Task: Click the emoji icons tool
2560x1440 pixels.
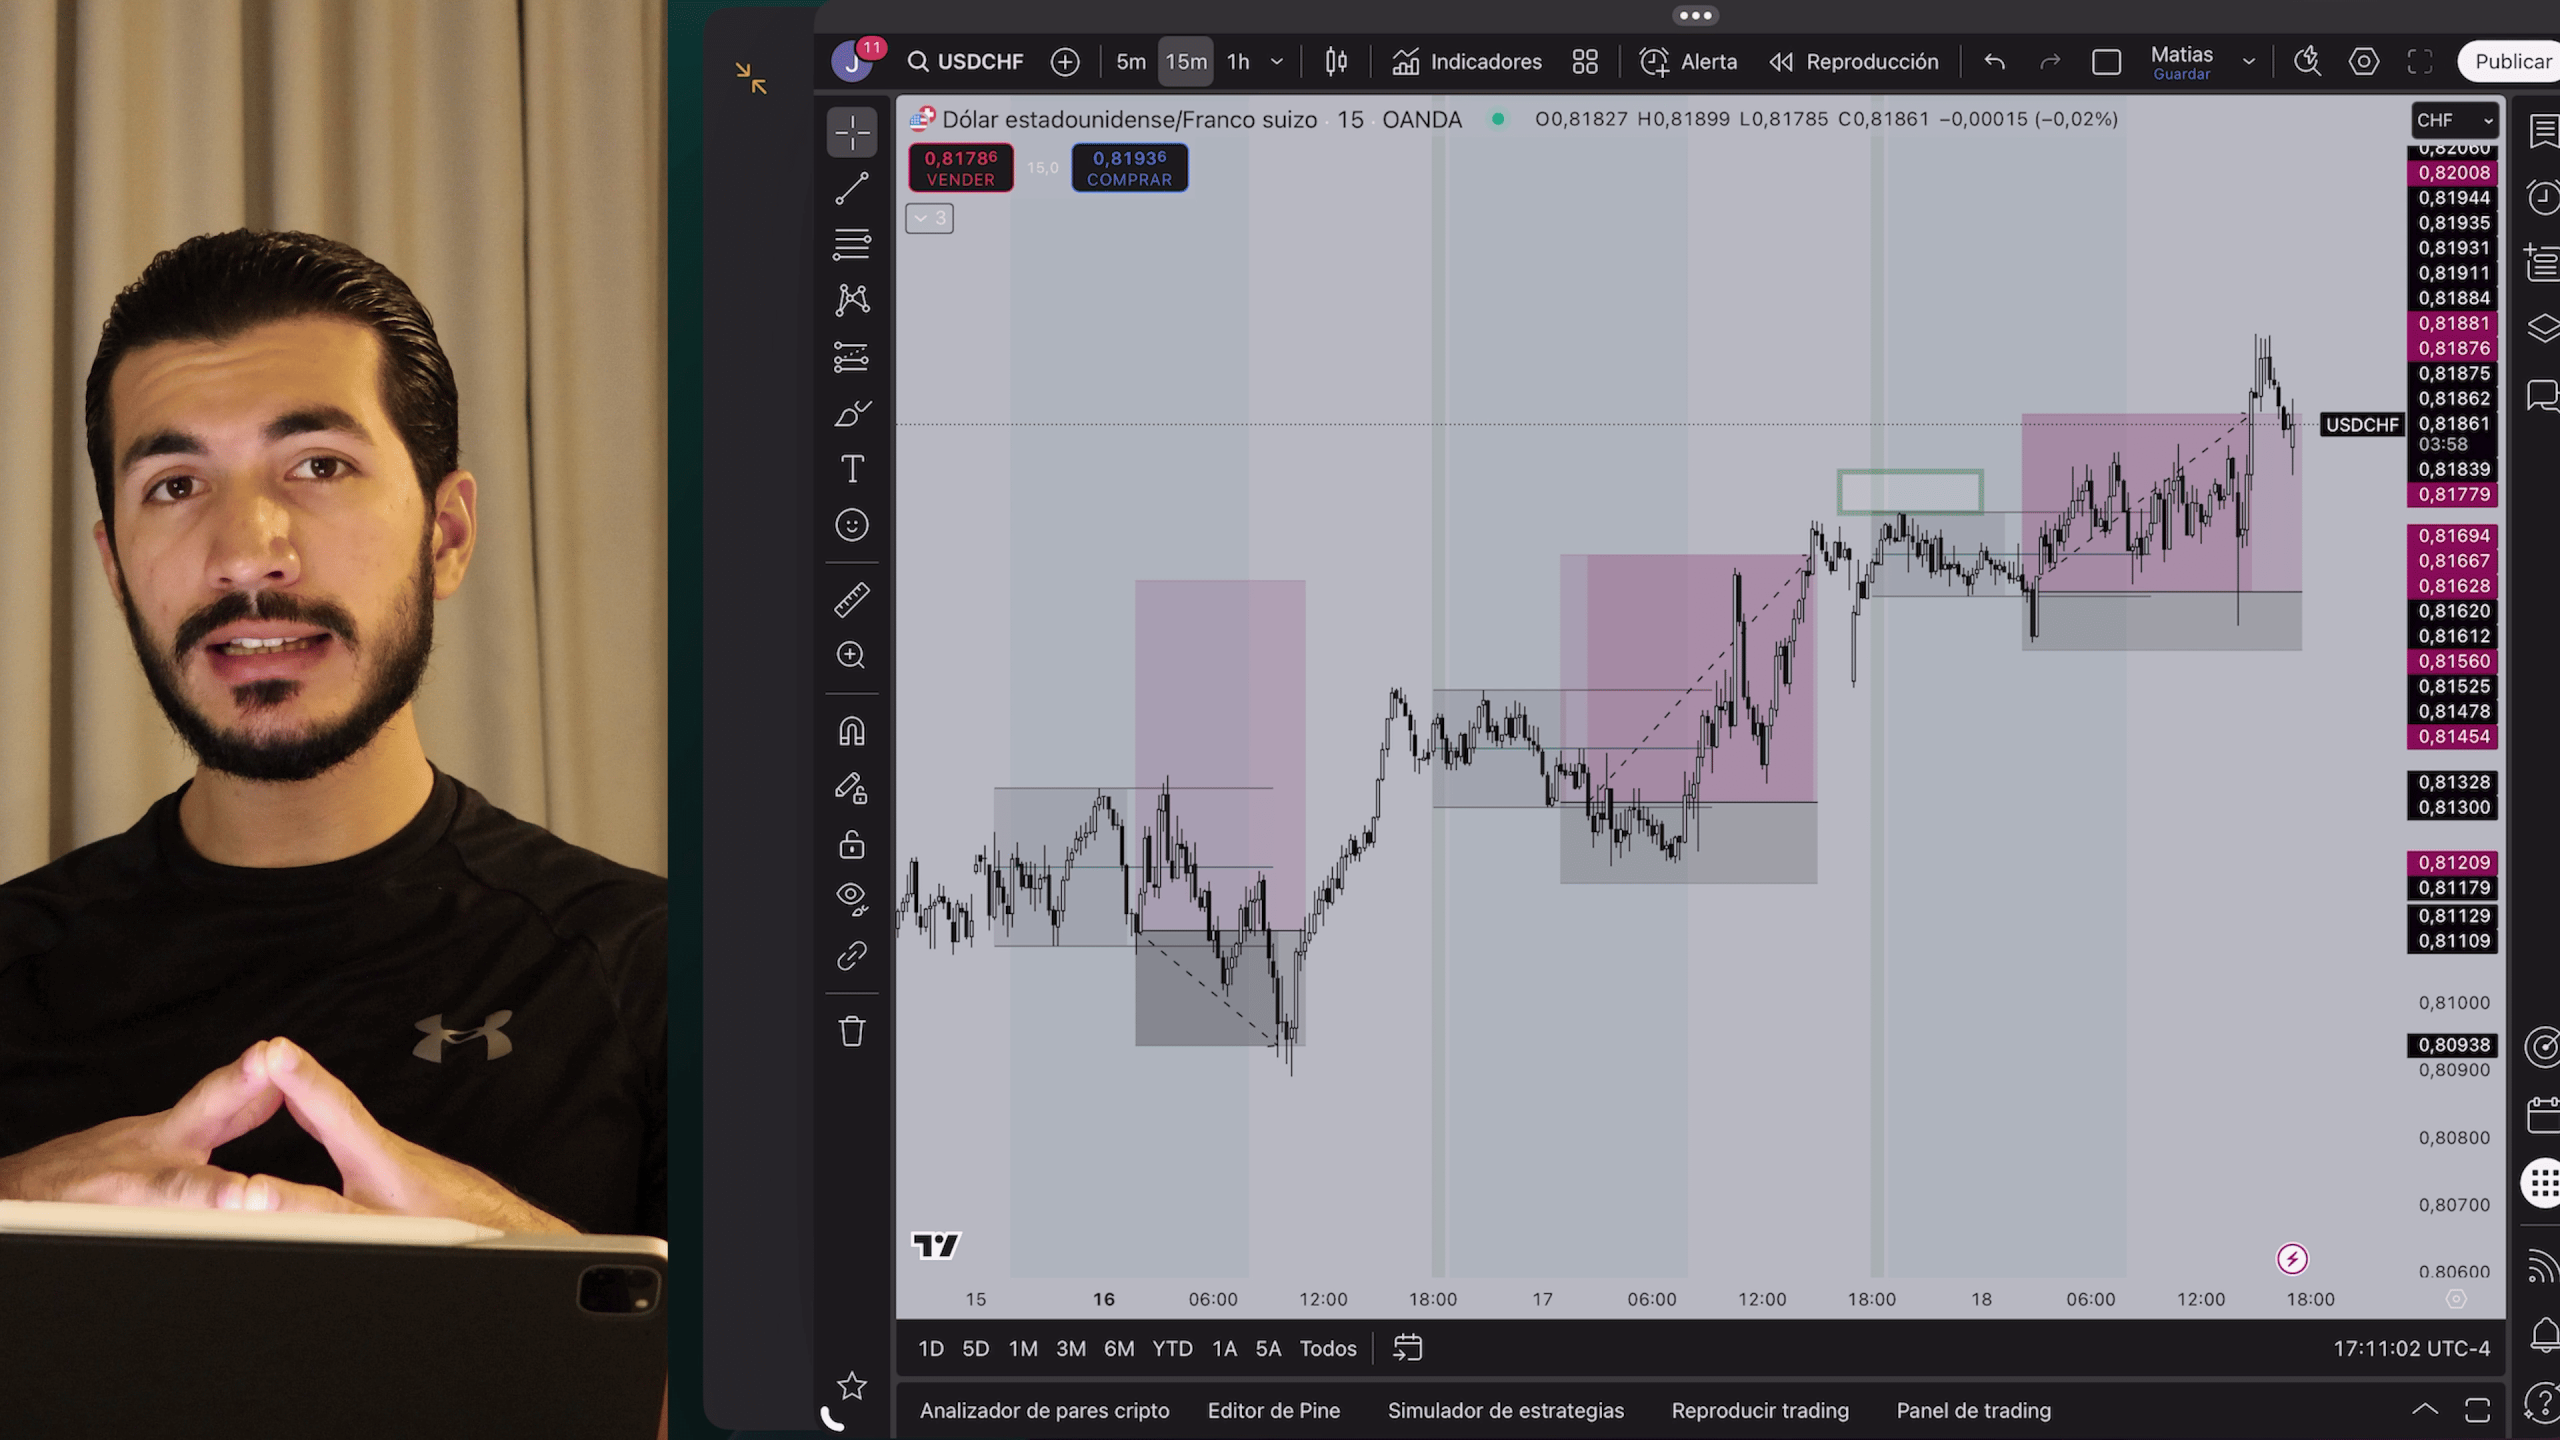Action: coord(851,525)
